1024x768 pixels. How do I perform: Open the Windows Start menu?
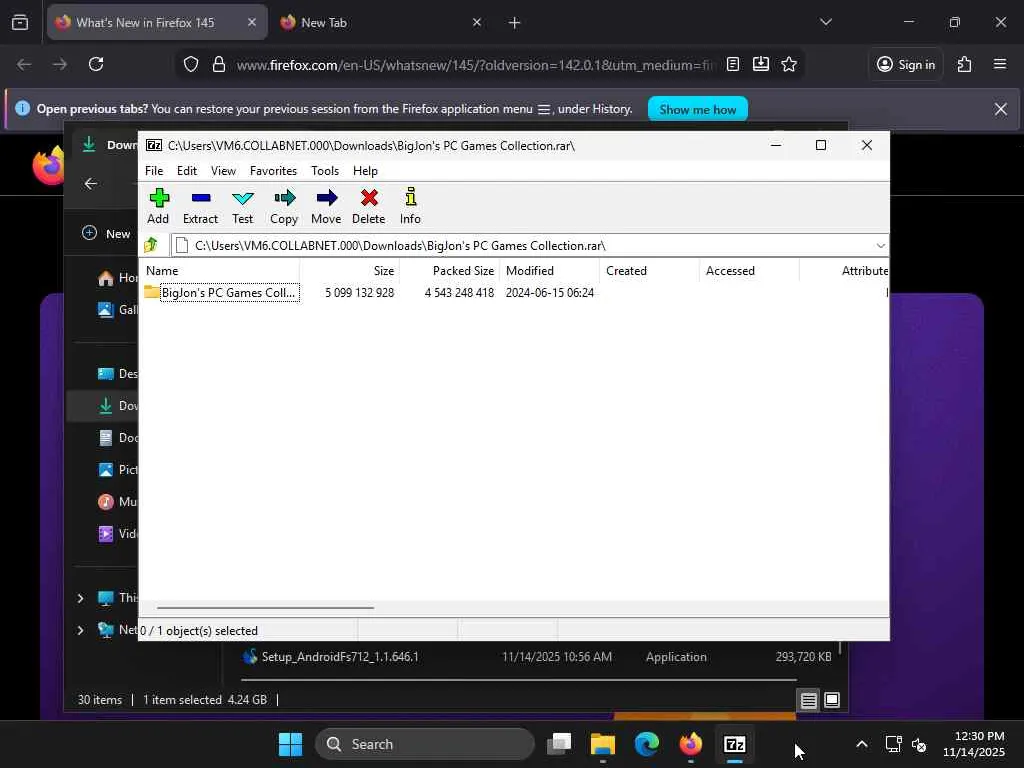pyautogui.click(x=290, y=744)
